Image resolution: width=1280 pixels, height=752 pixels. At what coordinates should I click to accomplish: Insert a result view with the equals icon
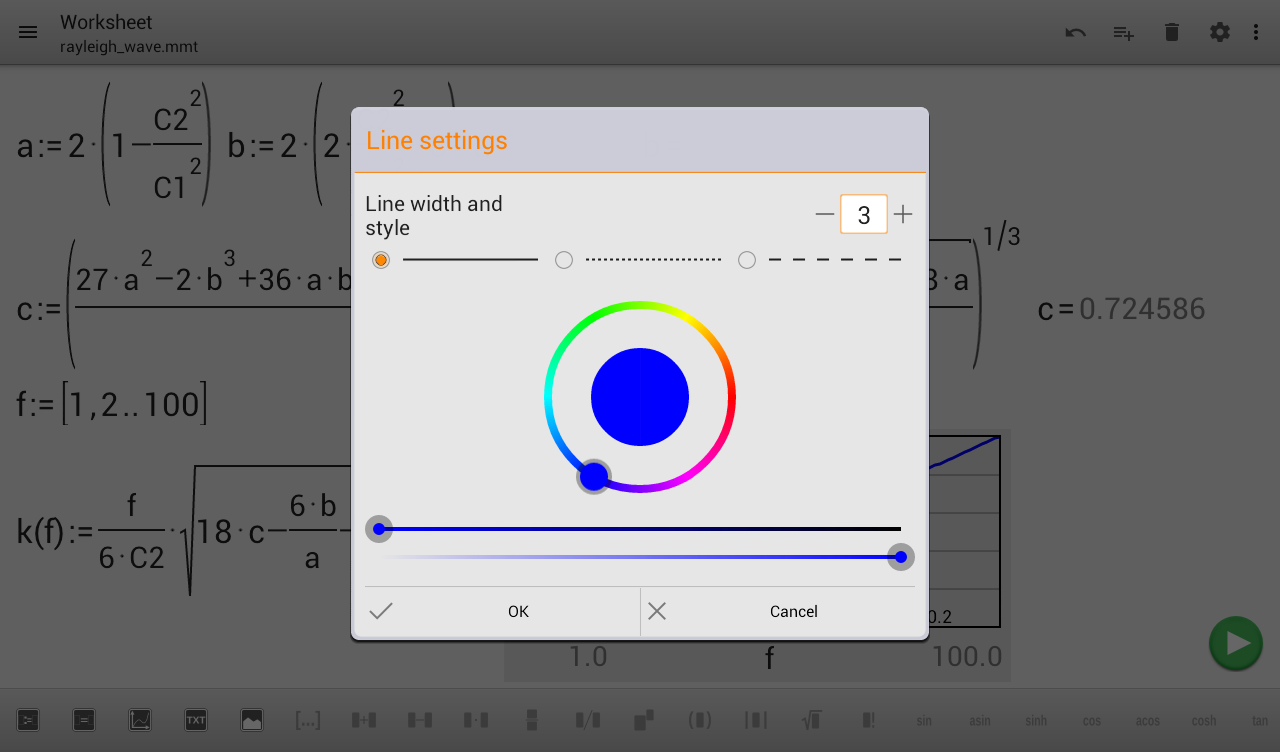coord(84,720)
